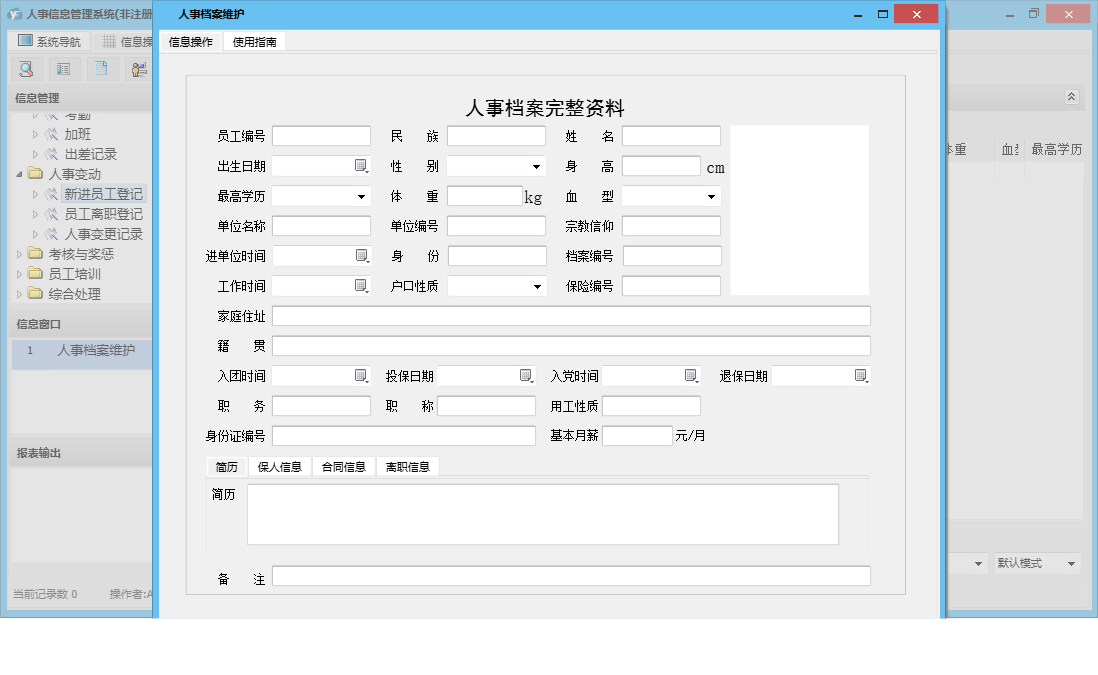Screen dimensions: 1098x675
Task: Open the 退保日期 date picker
Action: coord(860,375)
